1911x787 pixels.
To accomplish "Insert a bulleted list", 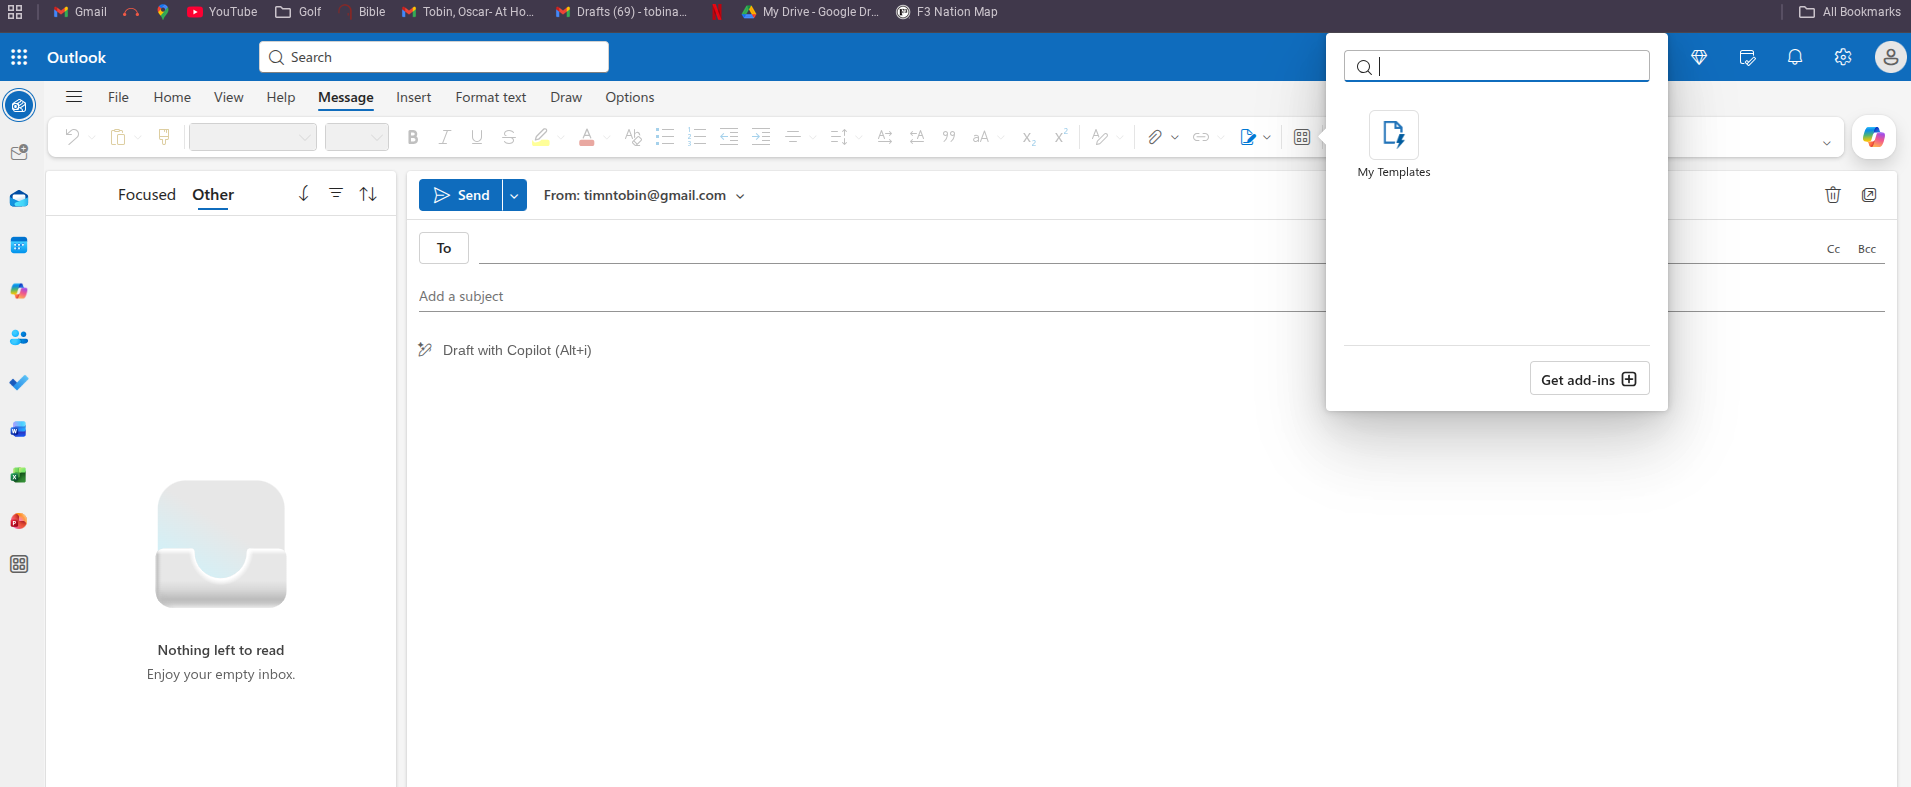I will (x=665, y=137).
